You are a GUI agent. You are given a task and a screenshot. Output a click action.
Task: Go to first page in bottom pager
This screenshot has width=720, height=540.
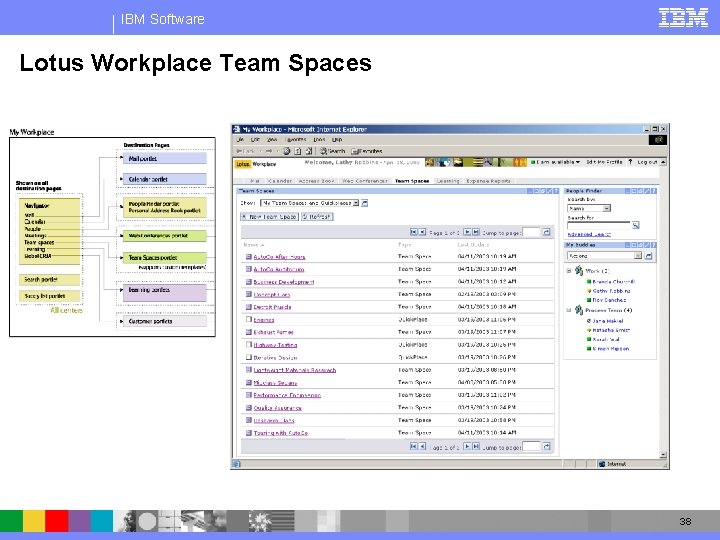coord(413,446)
